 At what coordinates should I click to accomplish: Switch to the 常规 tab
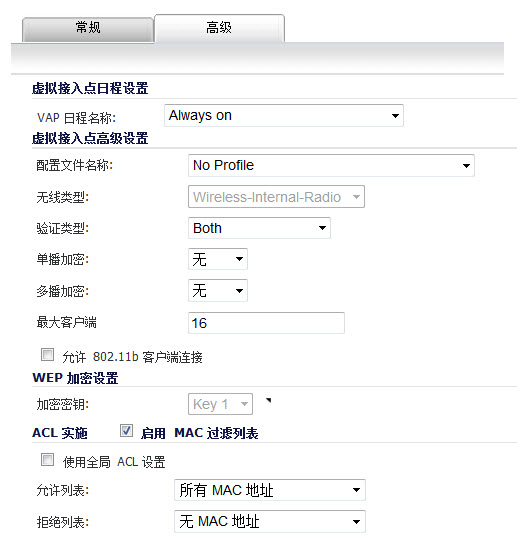[88, 29]
